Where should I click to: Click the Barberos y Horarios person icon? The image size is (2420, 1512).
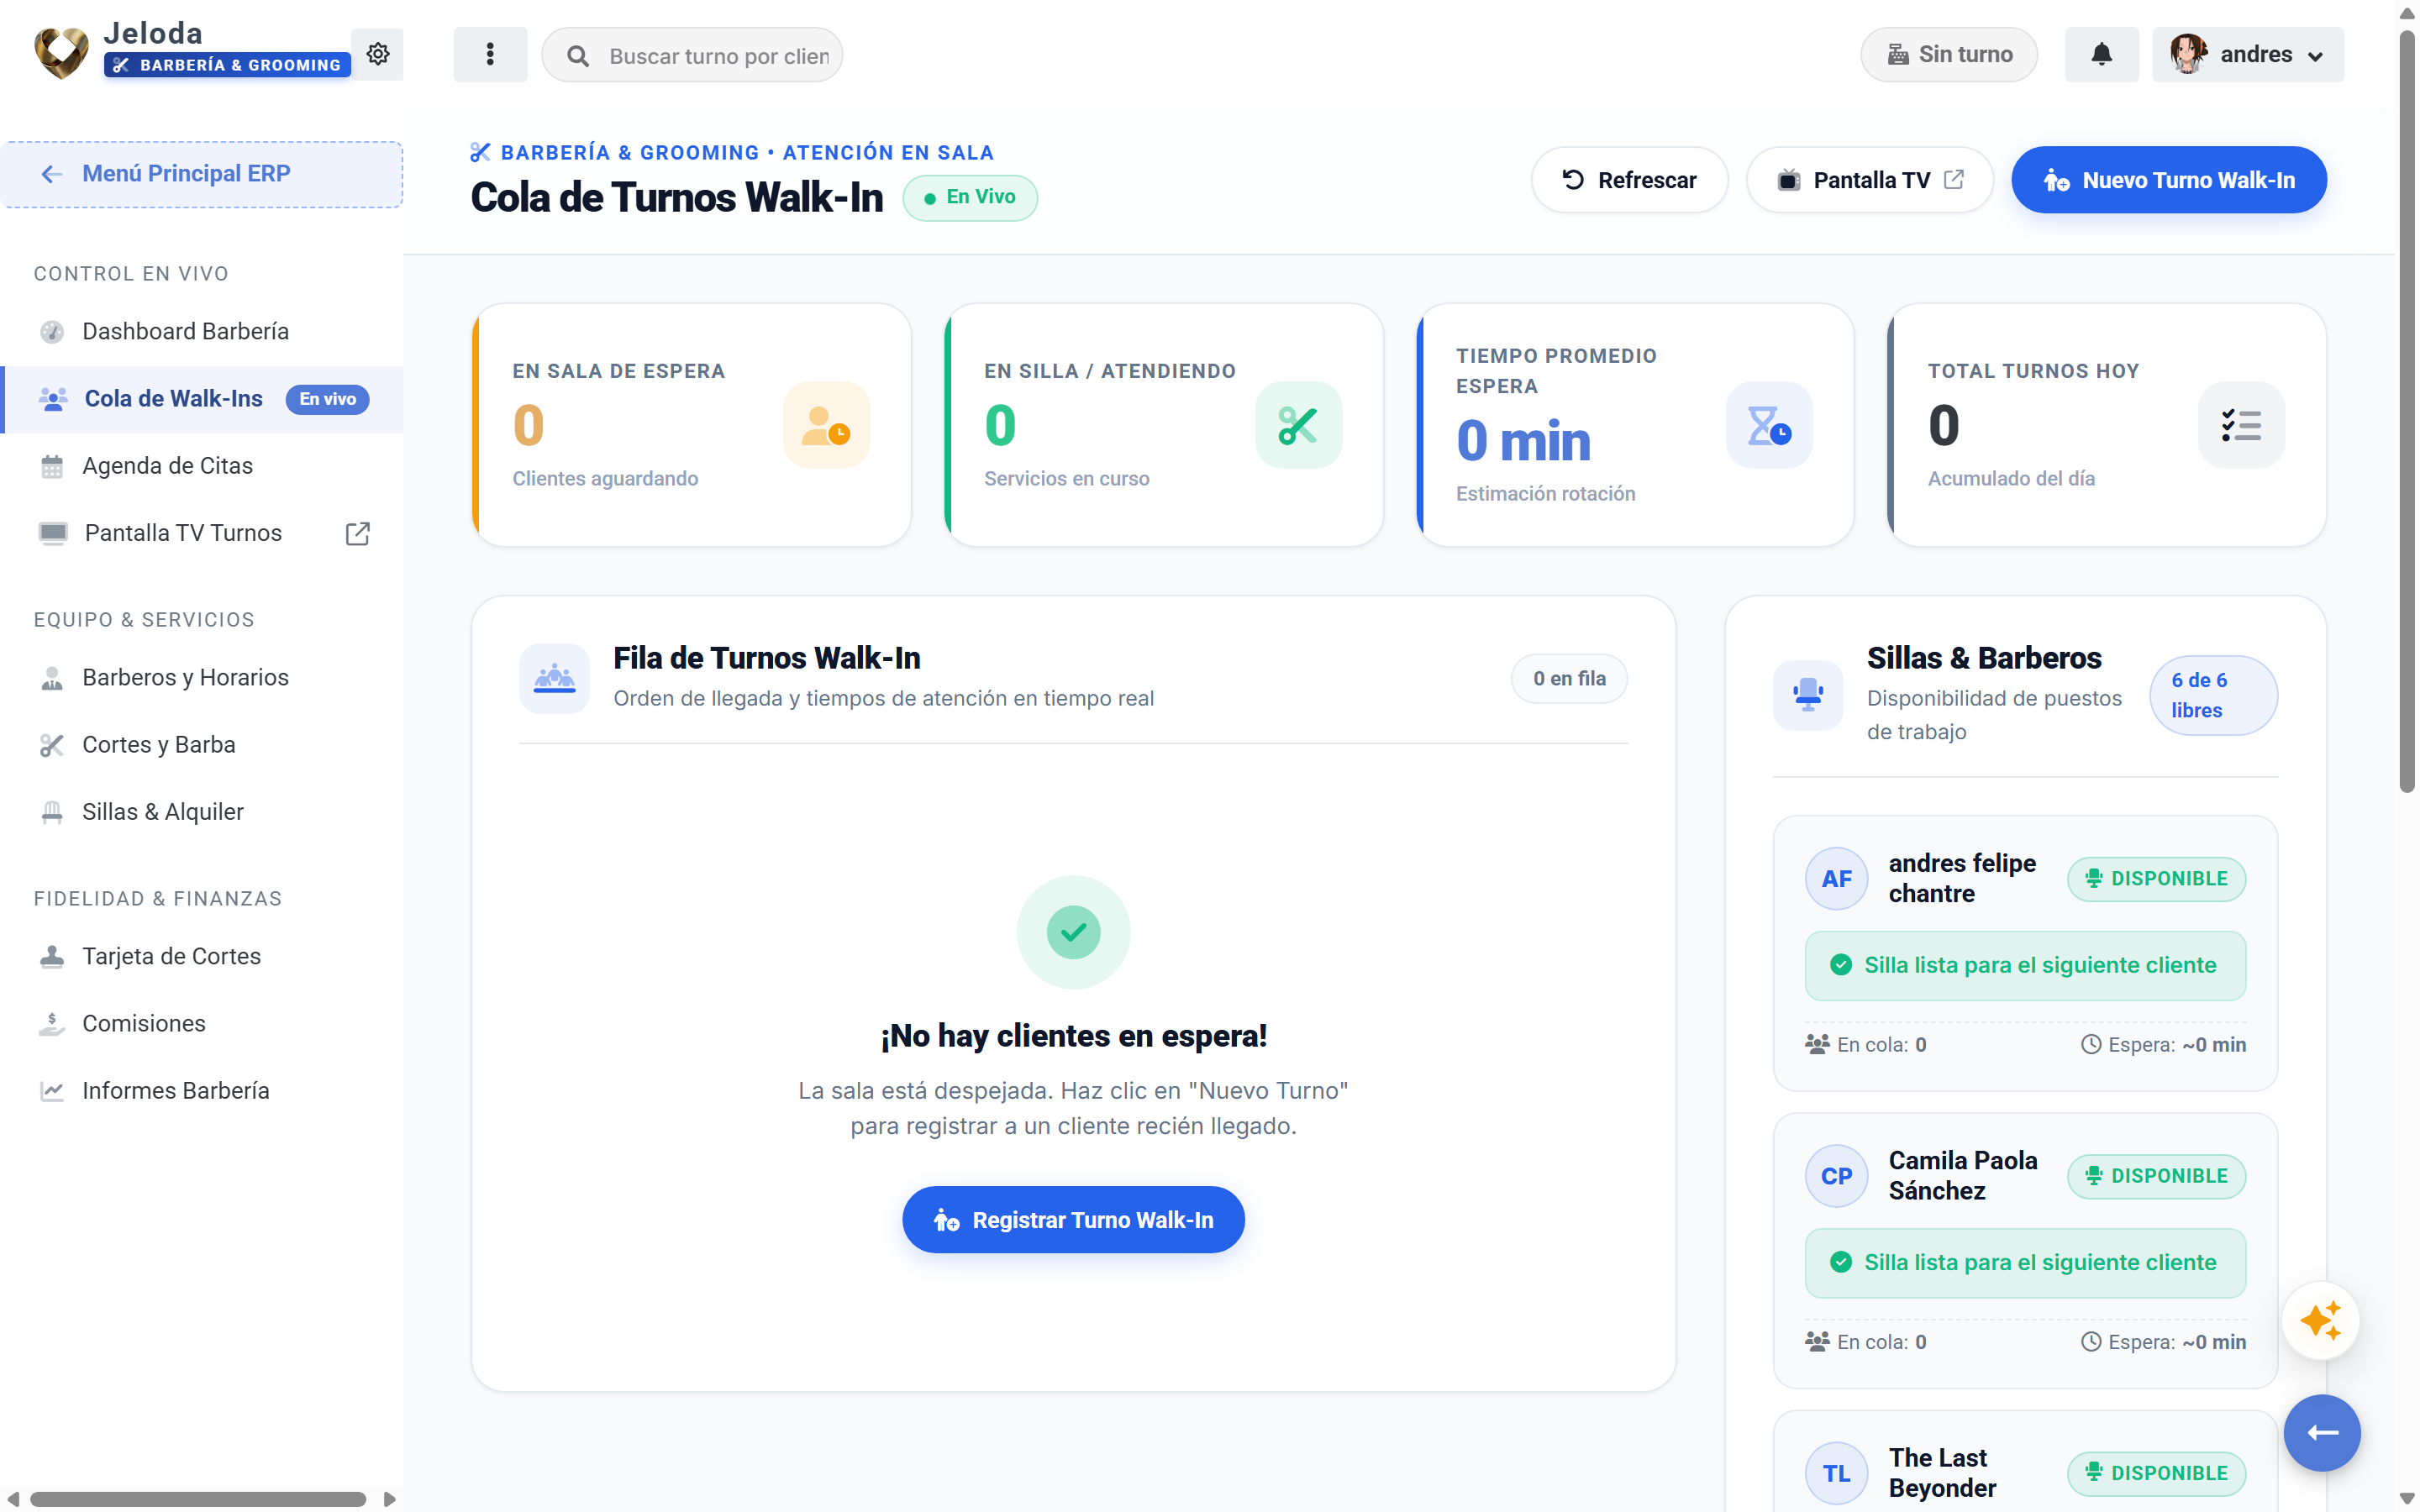coord(52,678)
